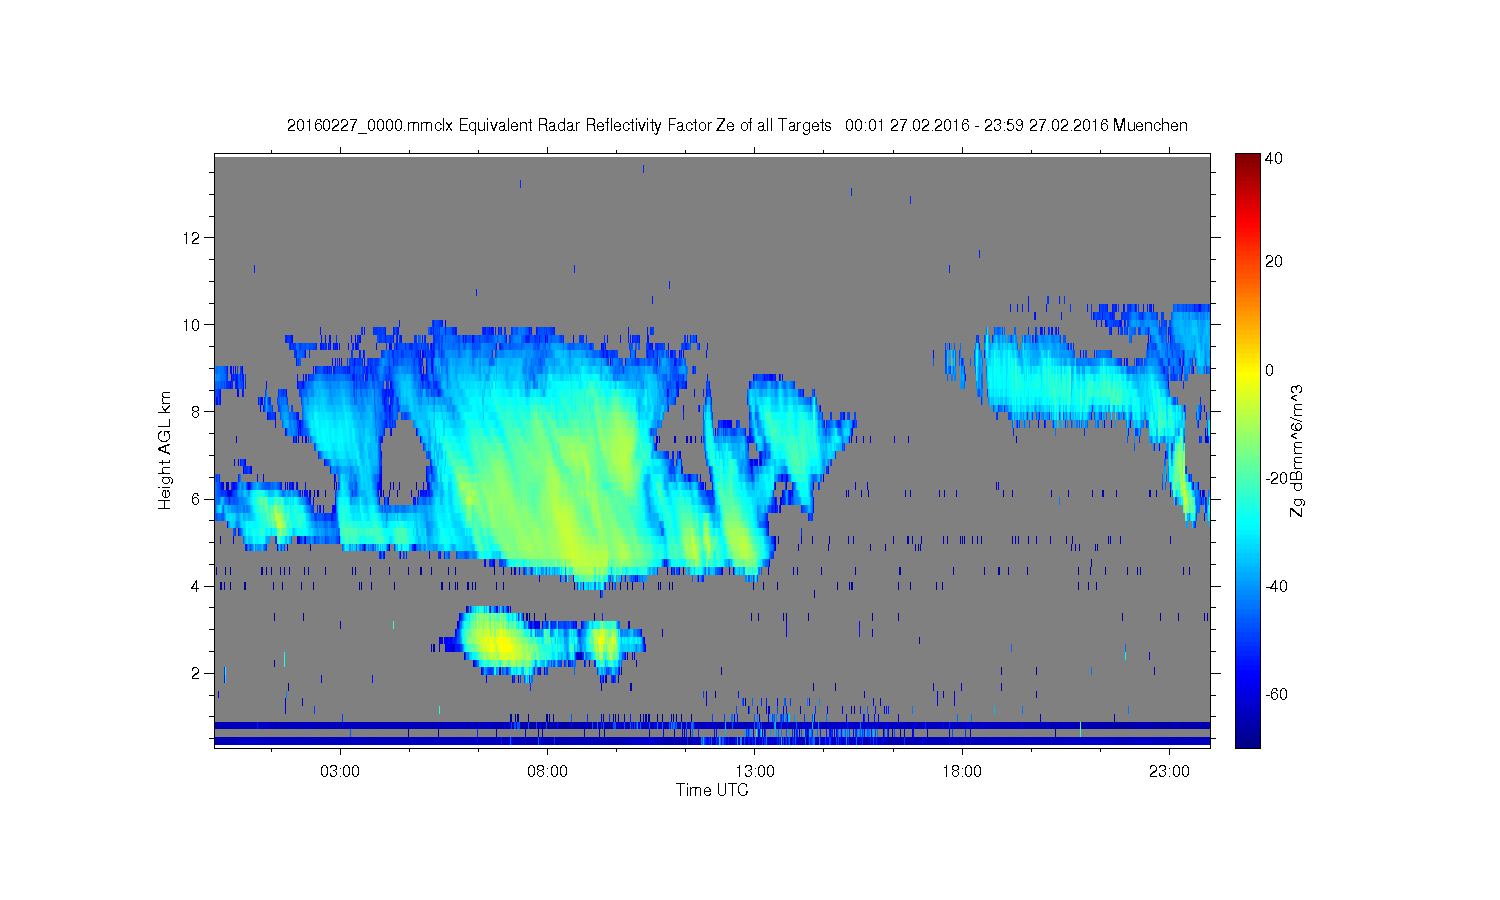1500x900 pixels.
Task: Click the colorbar value 0
Action: [x=1270, y=370]
